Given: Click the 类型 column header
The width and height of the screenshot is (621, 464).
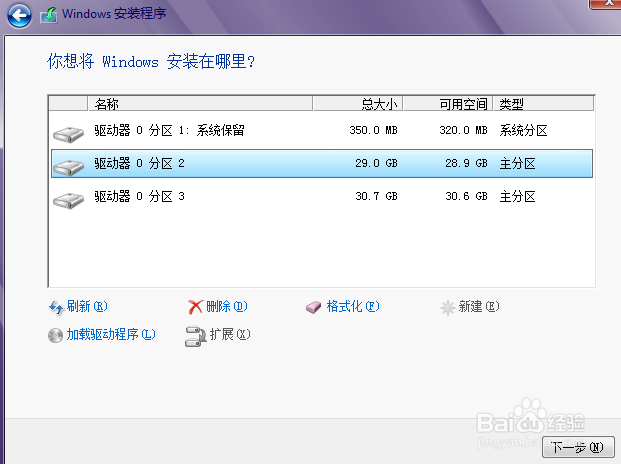Looking at the screenshot, I should 543,104.
